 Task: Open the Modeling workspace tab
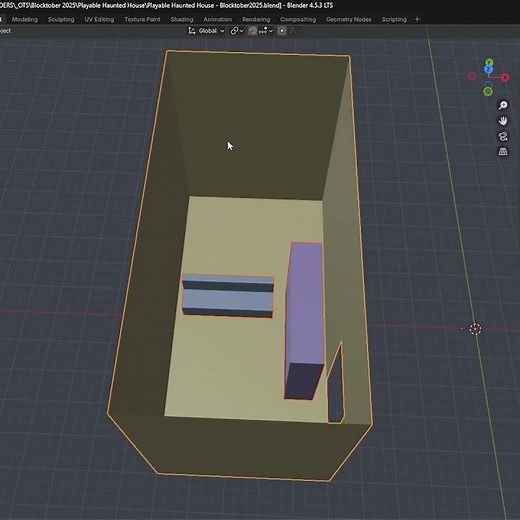(x=25, y=19)
